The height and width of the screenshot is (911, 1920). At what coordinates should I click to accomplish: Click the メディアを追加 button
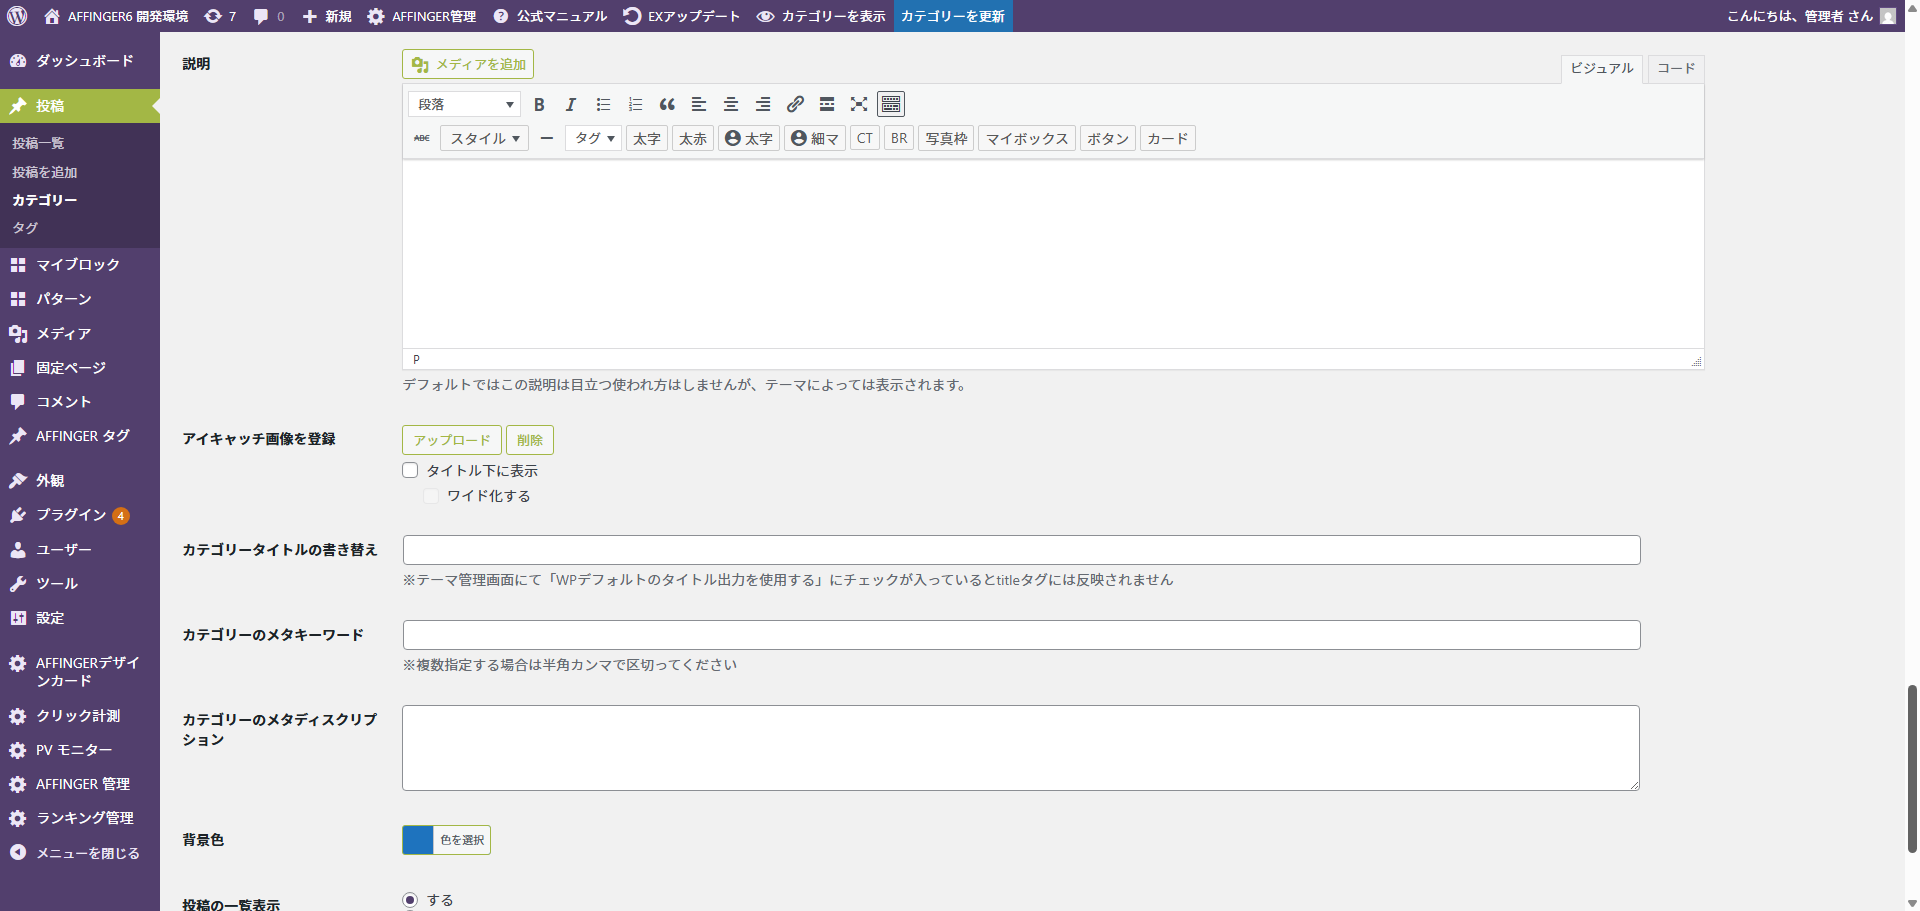coord(468,64)
